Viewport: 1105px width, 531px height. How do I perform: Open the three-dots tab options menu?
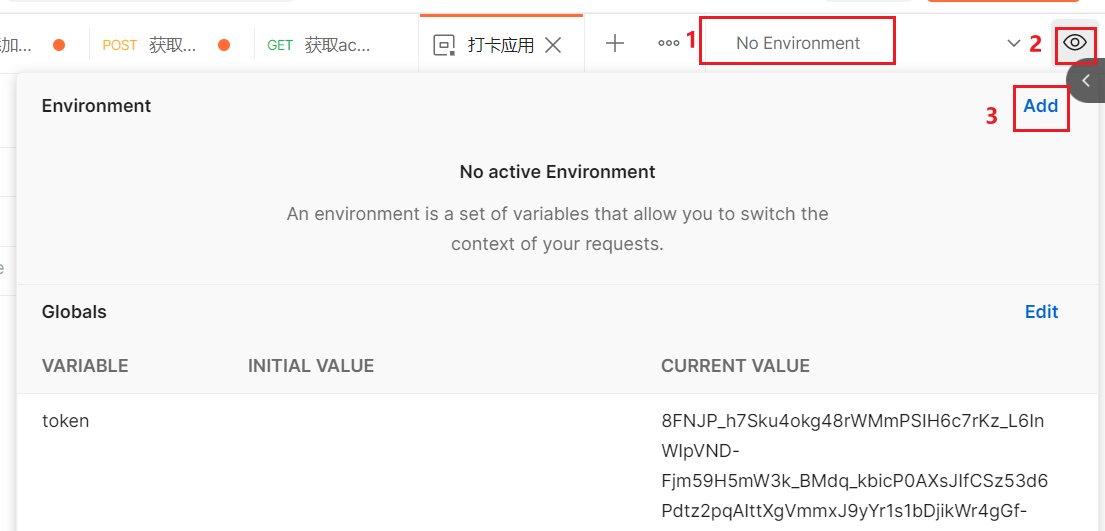(668, 43)
